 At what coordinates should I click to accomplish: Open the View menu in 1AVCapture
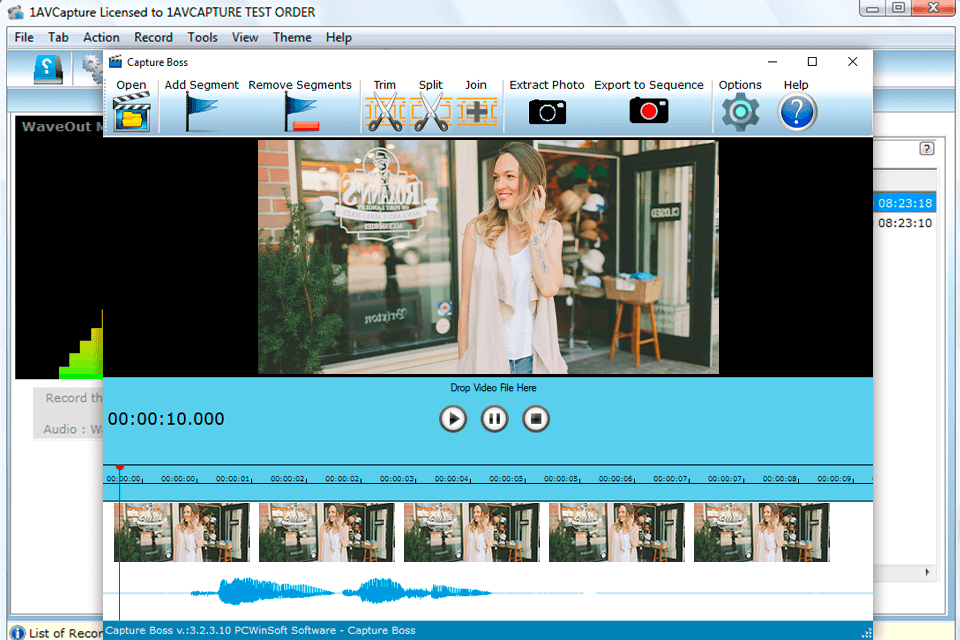[x=245, y=37]
